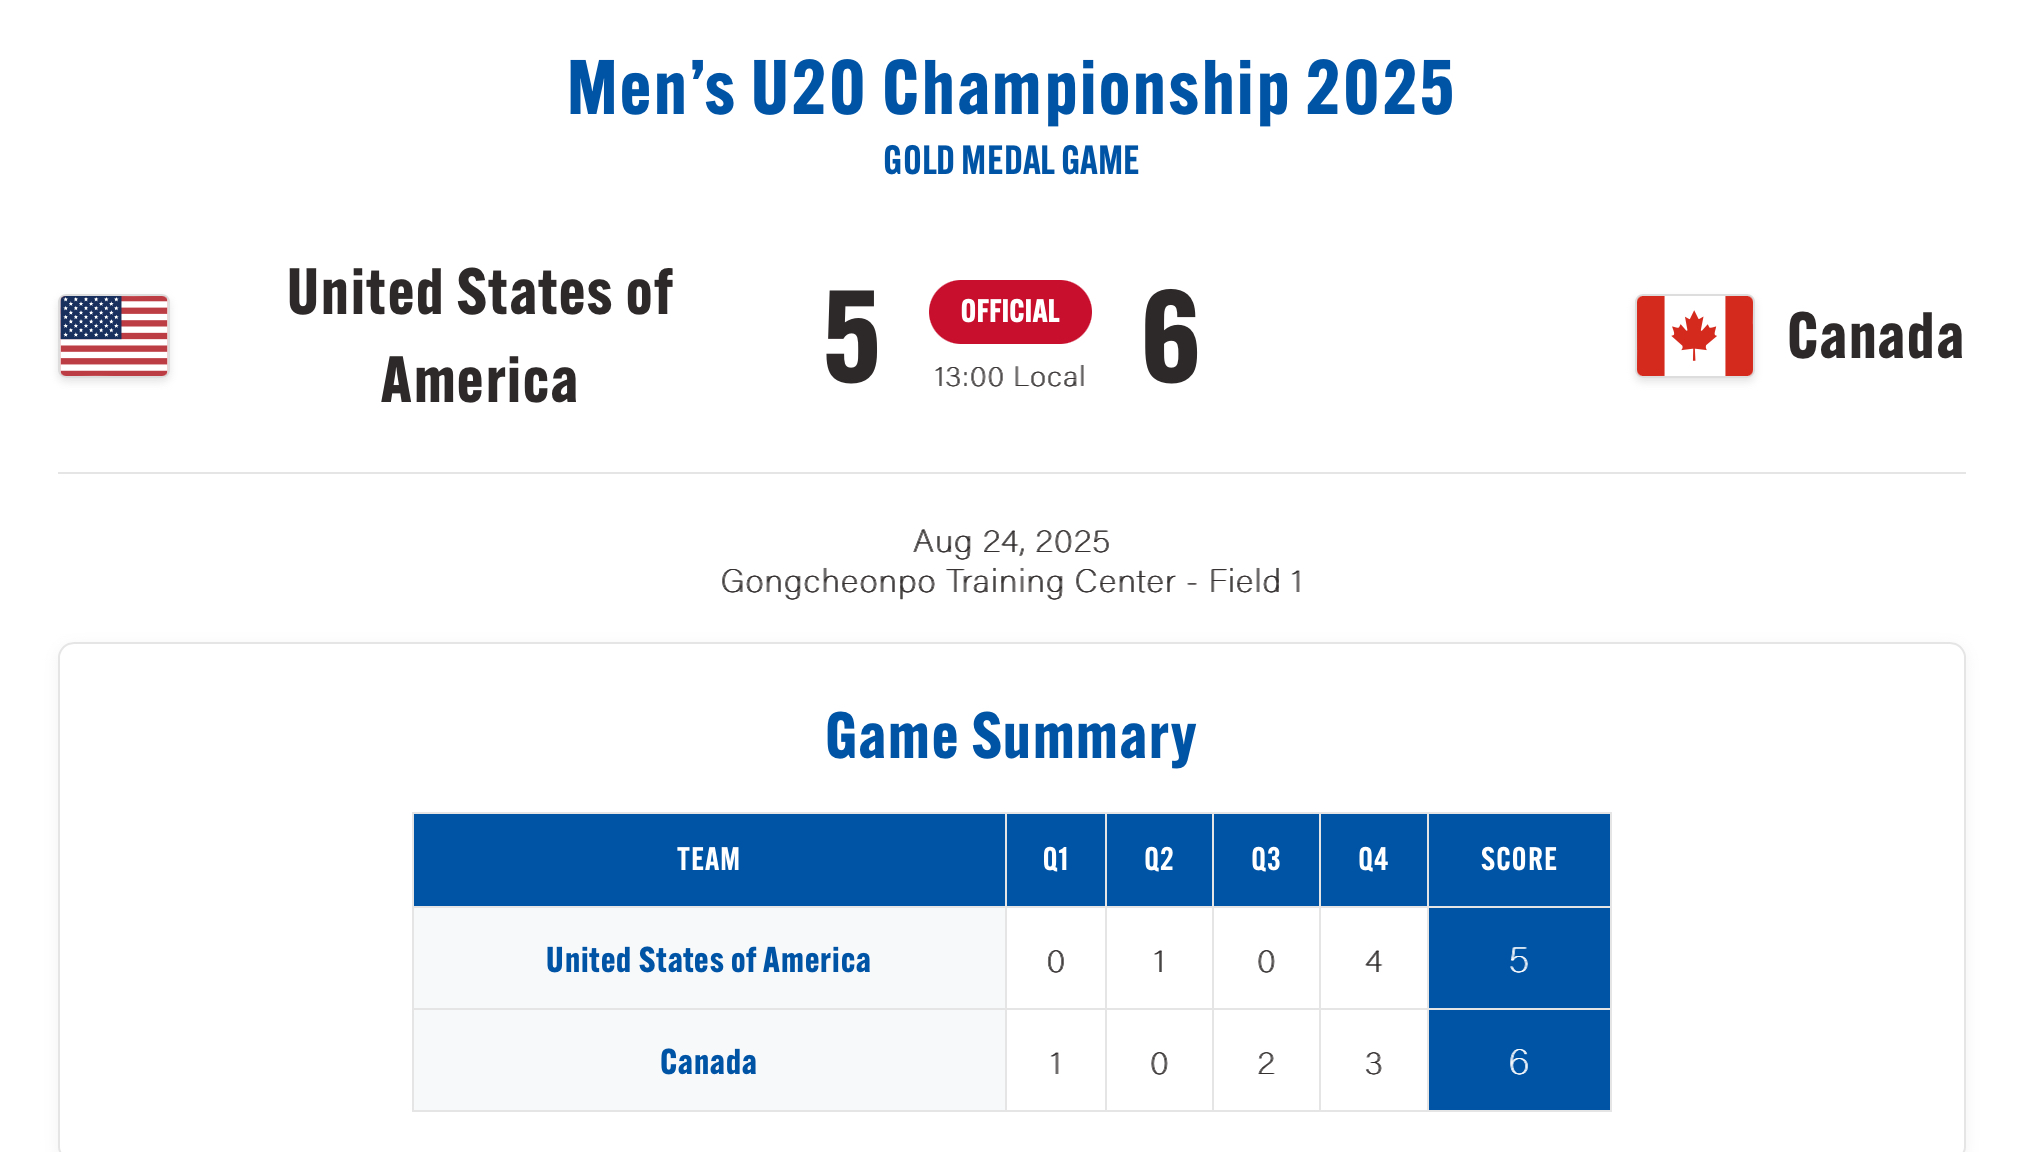This screenshot has width=2024, height=1152.
Task: Click USA's final score cell showing 5
Action: [x=1519, y=959]
